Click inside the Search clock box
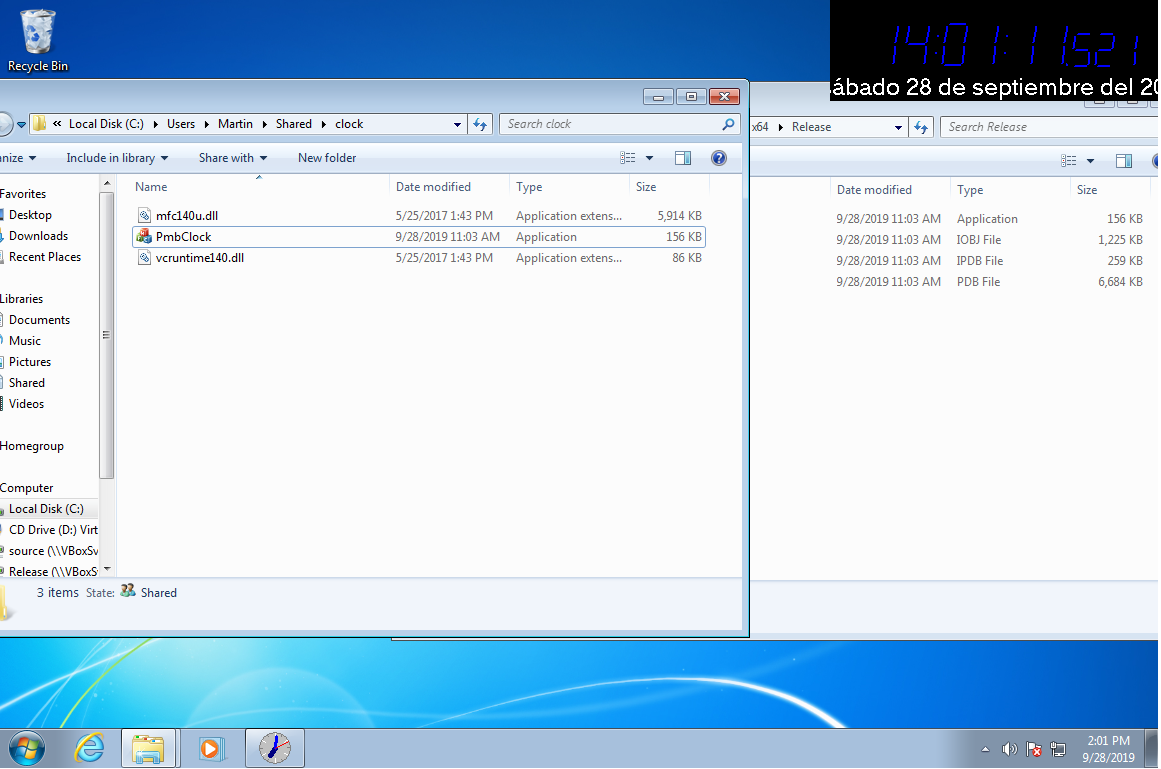The height and width of the screenshot is (769, 1161). click(600, 123)
